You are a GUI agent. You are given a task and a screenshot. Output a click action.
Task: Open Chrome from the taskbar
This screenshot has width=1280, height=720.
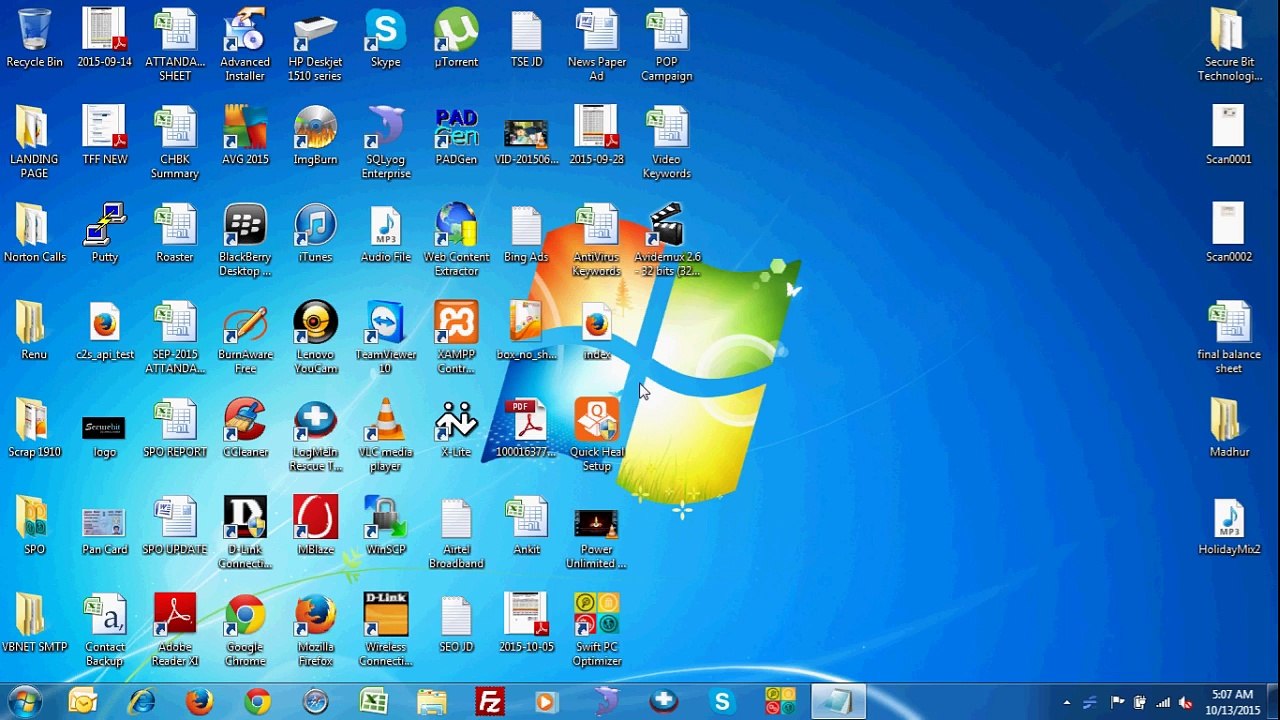[257, 702]
